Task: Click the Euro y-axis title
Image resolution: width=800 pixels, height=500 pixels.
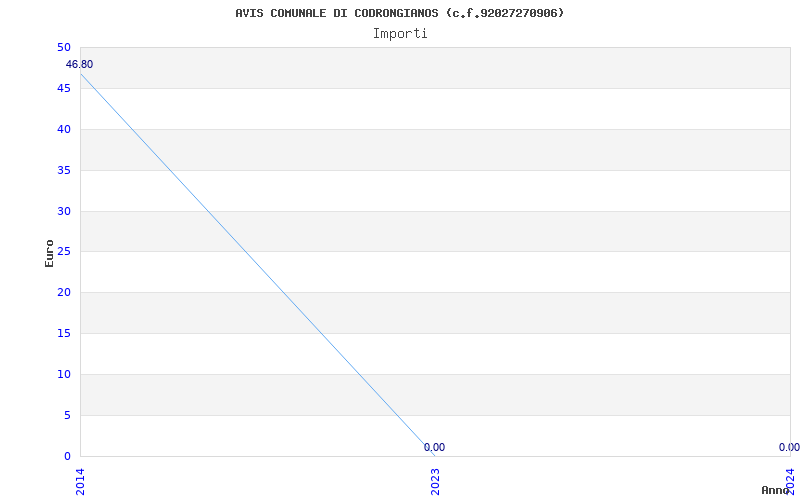Action: coord(49,253)
